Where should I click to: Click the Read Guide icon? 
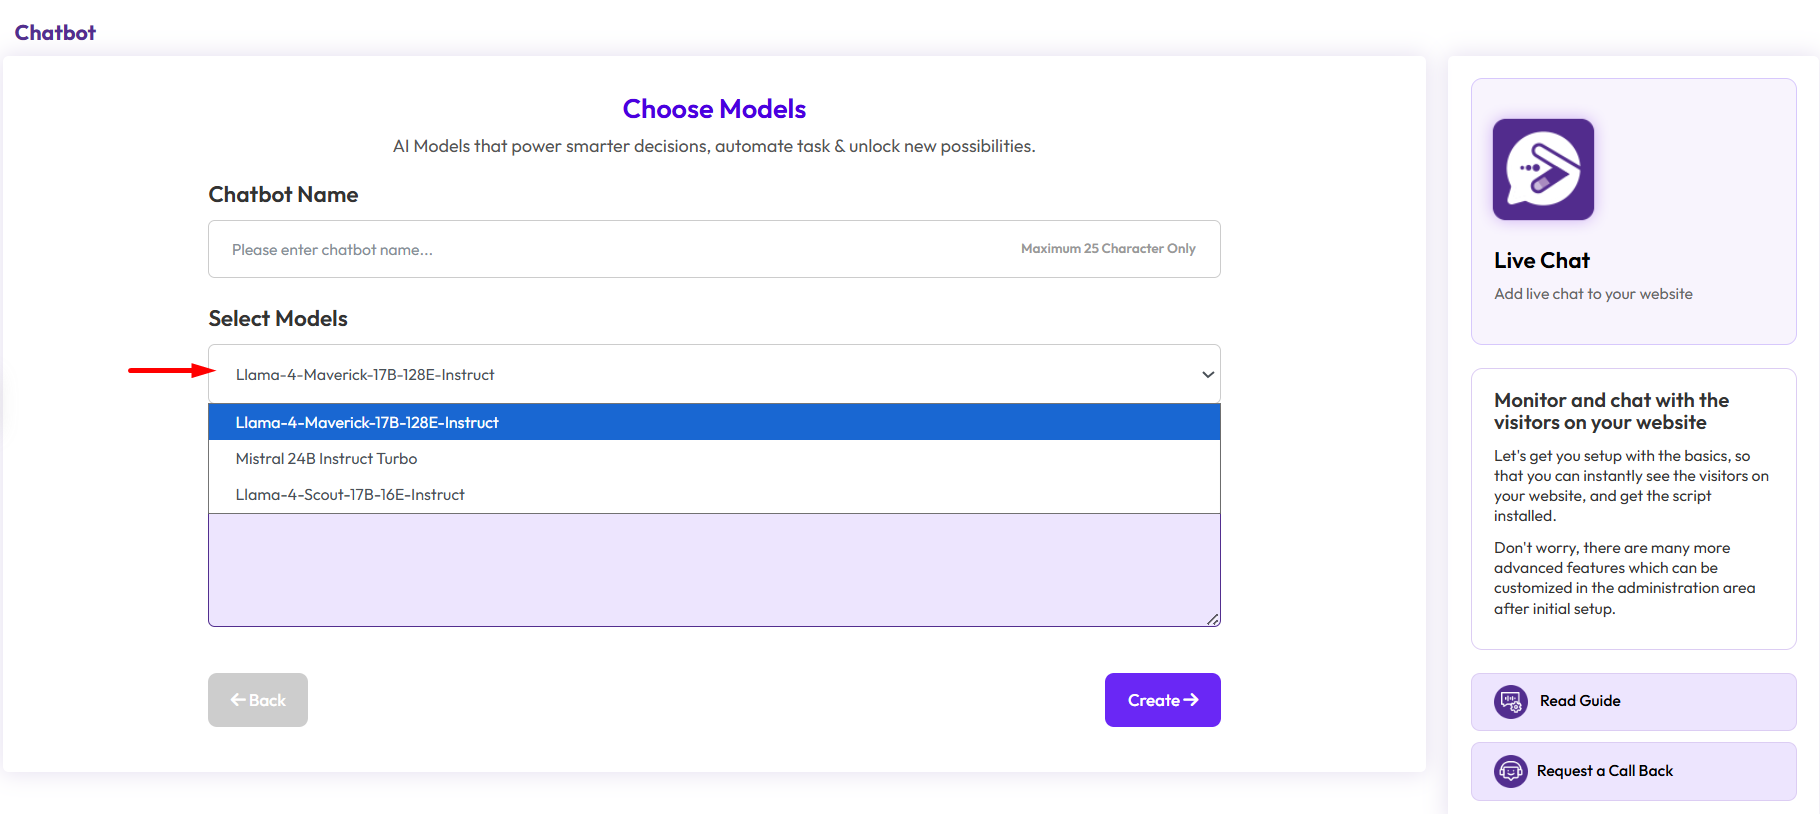(x=1510, y=701)
